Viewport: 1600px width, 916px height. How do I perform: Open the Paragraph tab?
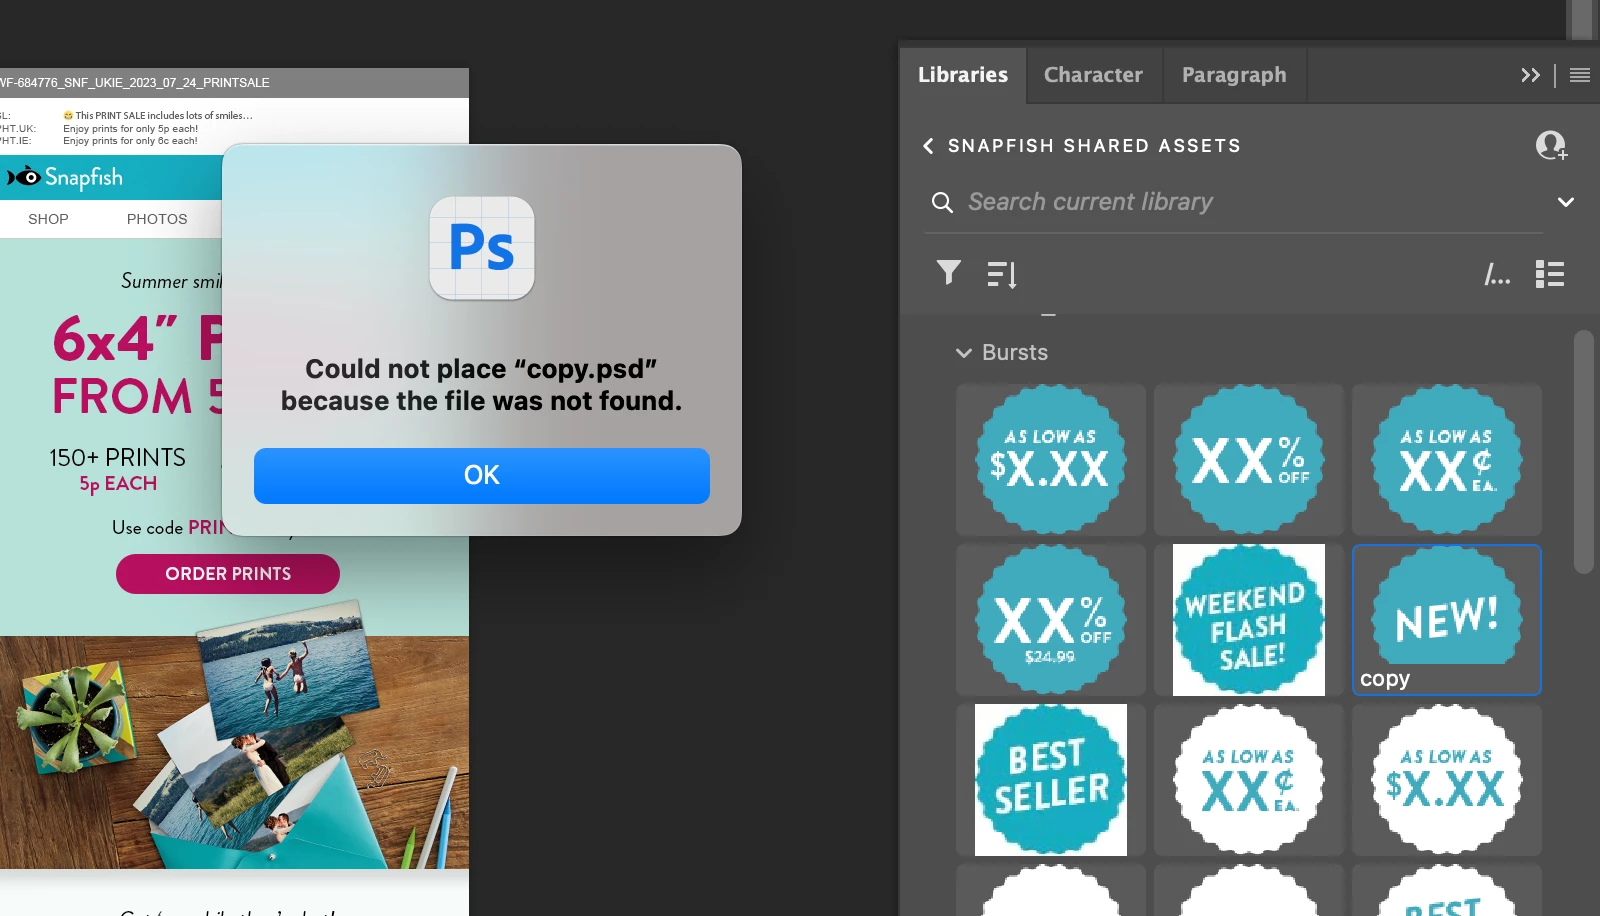(x=1234, y=75)
